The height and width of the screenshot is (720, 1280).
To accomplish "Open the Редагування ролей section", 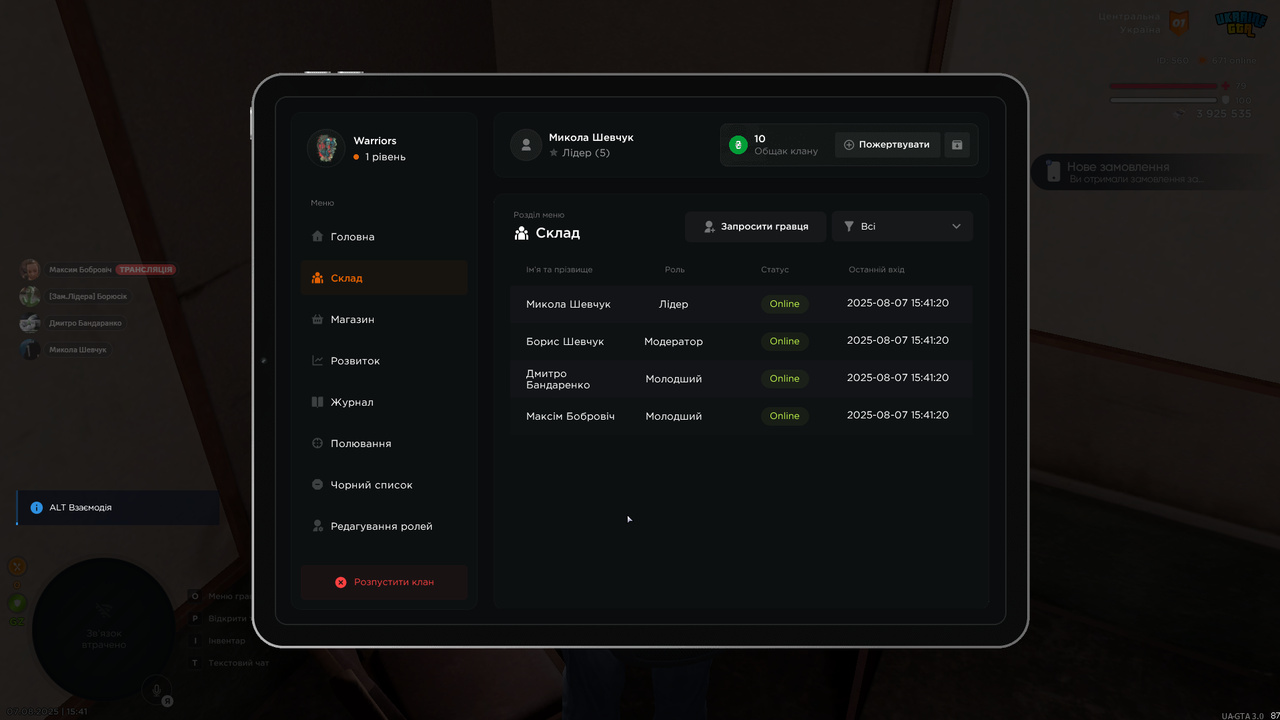I will (x=384, y=526).
